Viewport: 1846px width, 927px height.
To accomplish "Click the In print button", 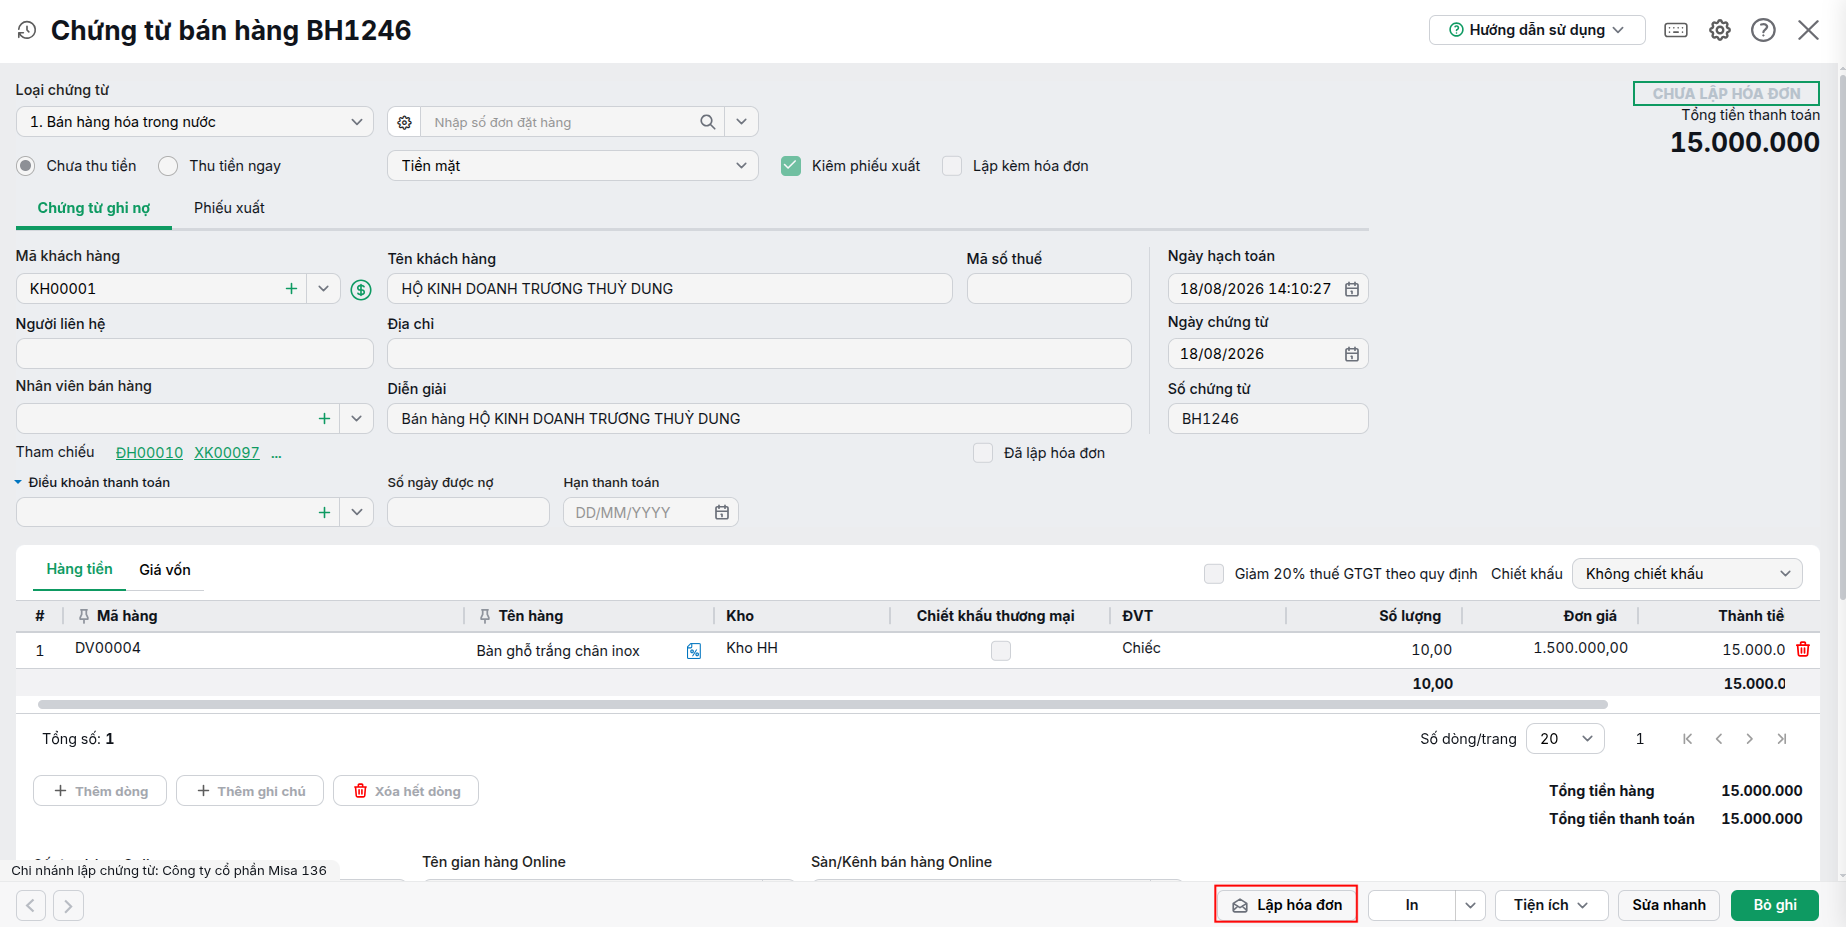I will (1412, 906).
